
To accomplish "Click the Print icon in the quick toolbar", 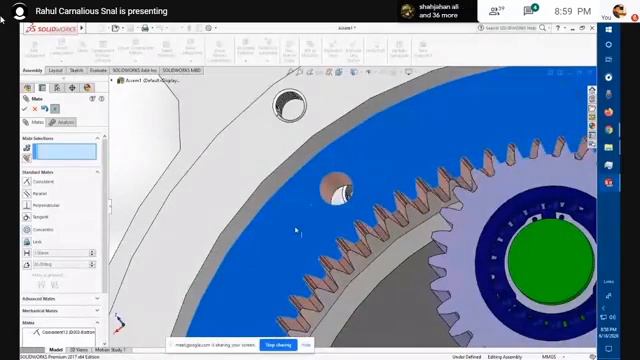I will (x=145, y=28).
